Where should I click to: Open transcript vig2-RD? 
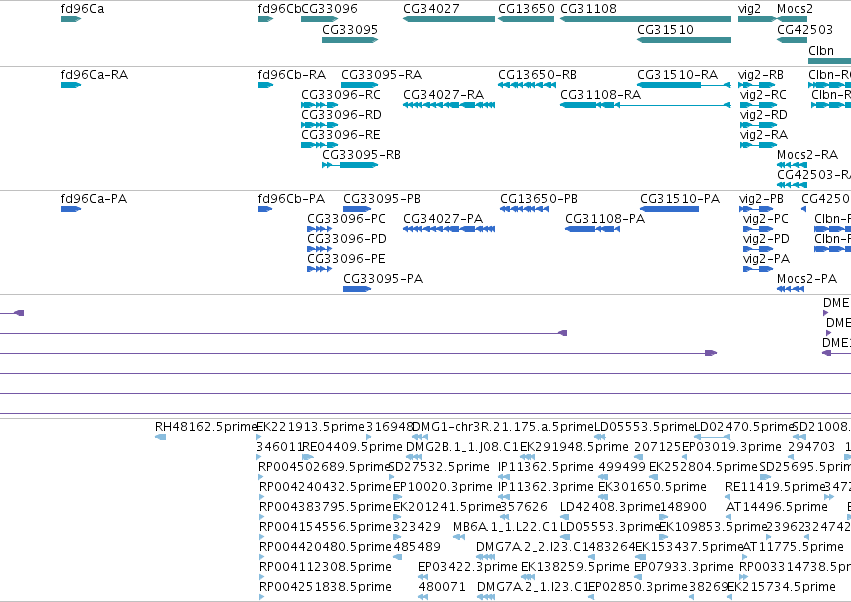[x=758, y=125]
